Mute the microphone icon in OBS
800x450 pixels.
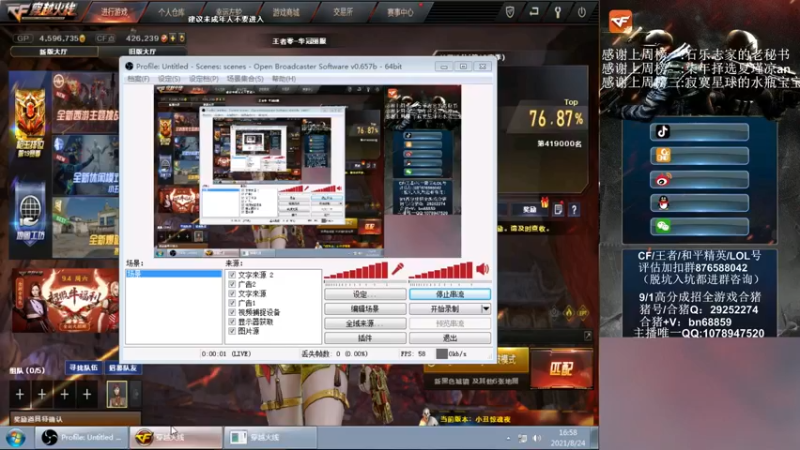pos(397,269)
